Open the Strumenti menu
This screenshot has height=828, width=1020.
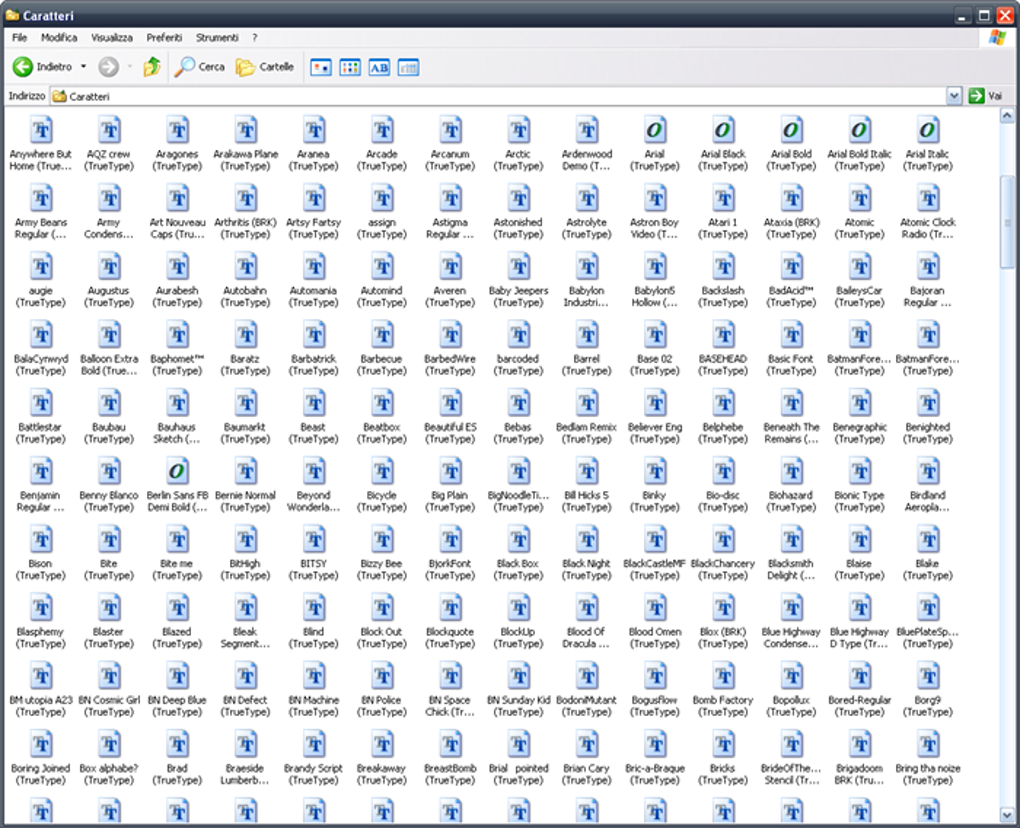(217, 38)
